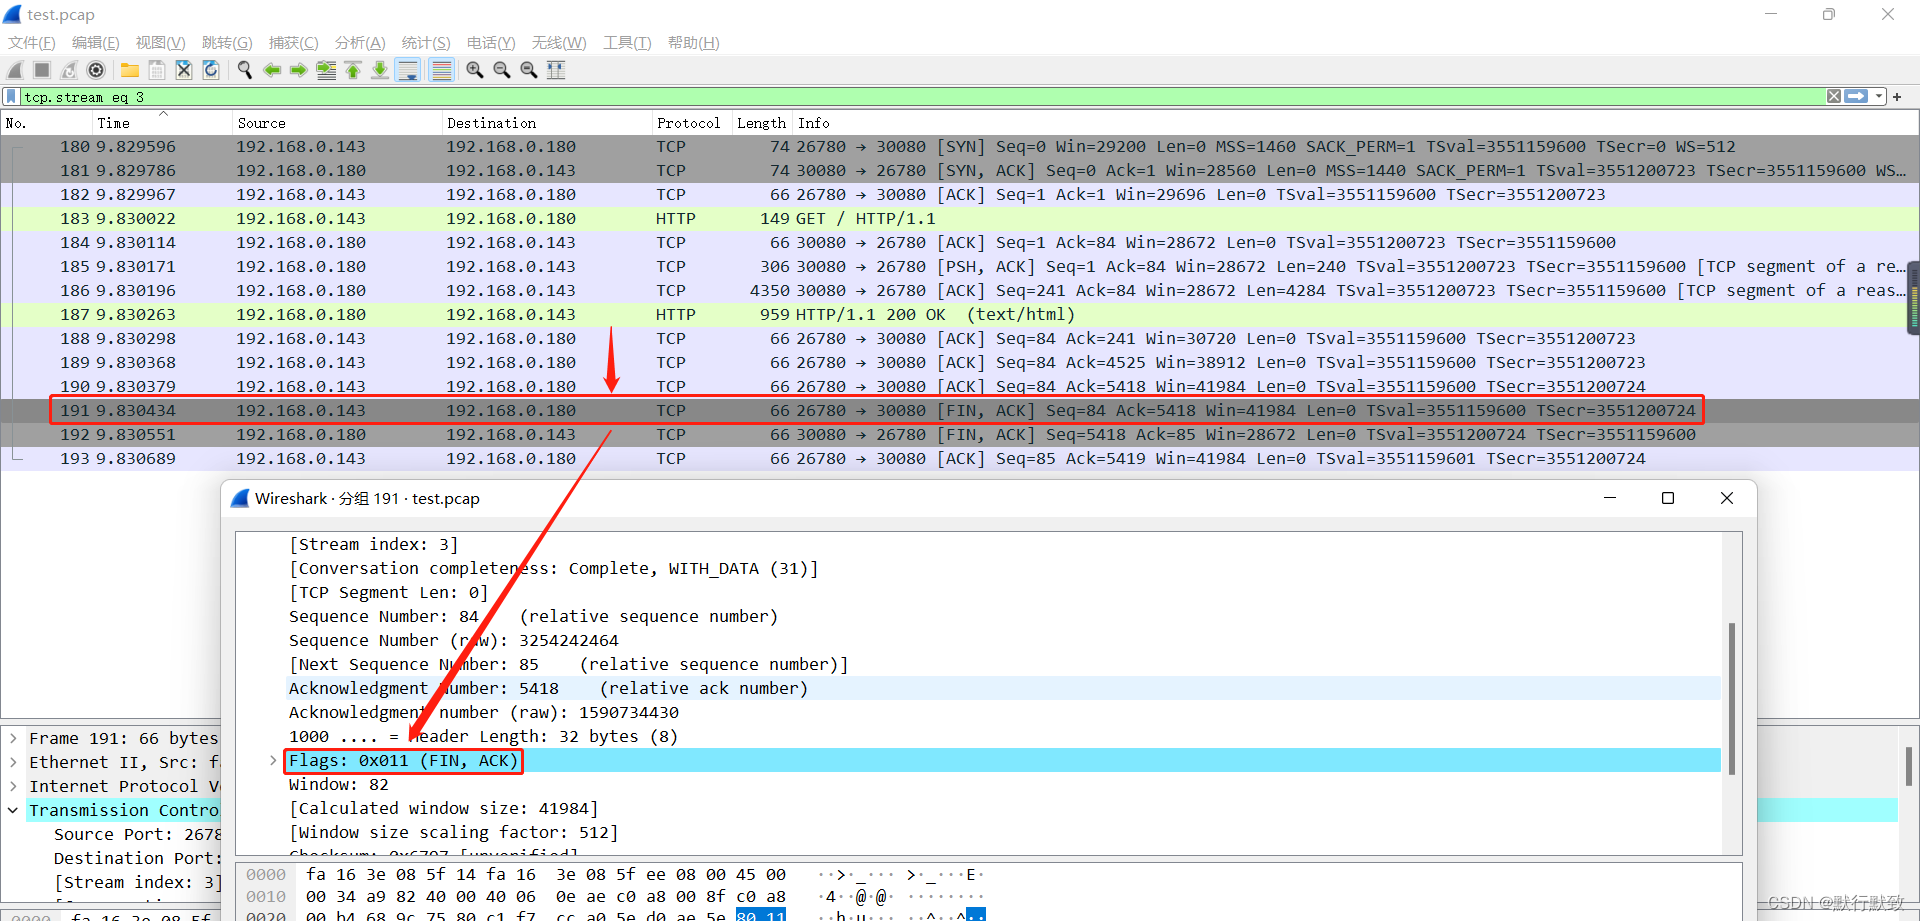Open the 统计(S) menu

426,43
